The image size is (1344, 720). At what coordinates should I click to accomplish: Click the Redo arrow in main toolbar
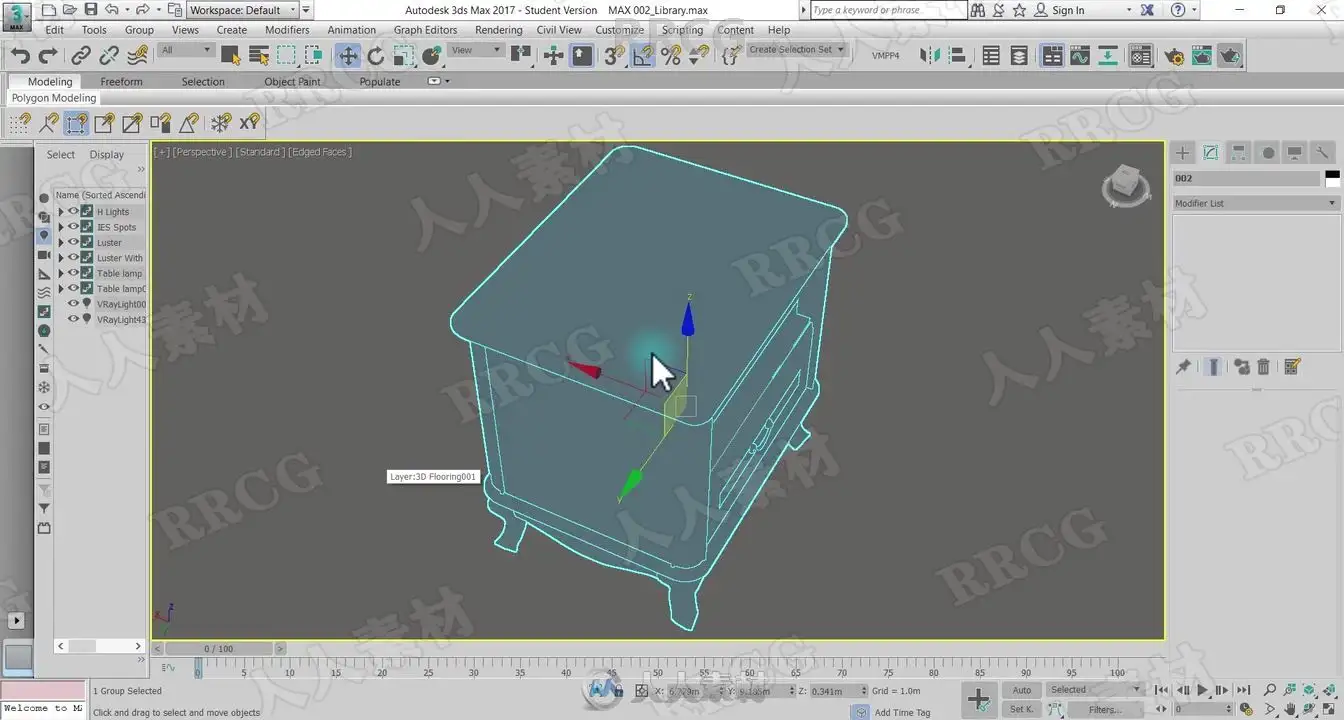[x=49, y=56]
